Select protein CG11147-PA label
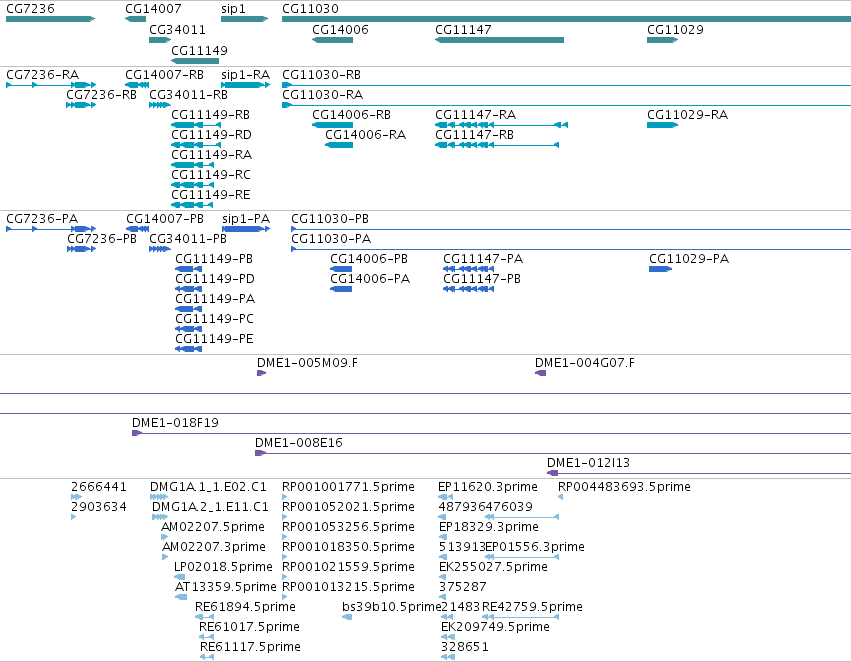This screenshot has height=662, width=851. 483,259
